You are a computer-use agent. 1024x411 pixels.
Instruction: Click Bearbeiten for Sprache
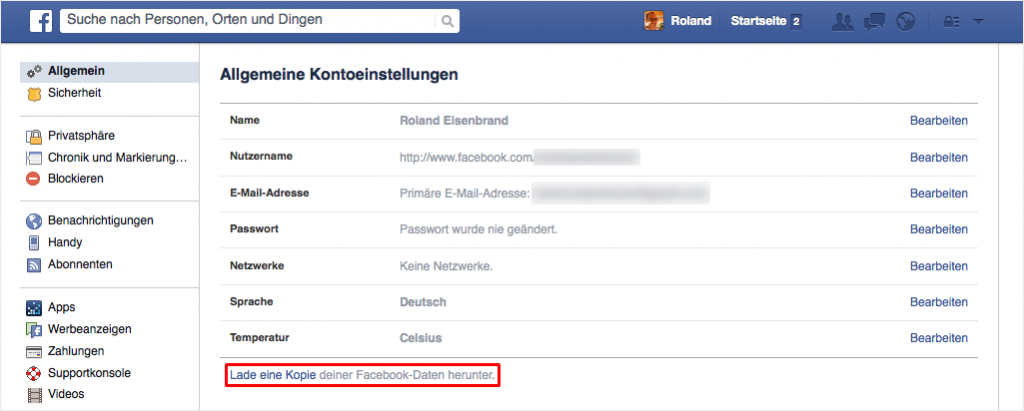click(x=938, y=302)
